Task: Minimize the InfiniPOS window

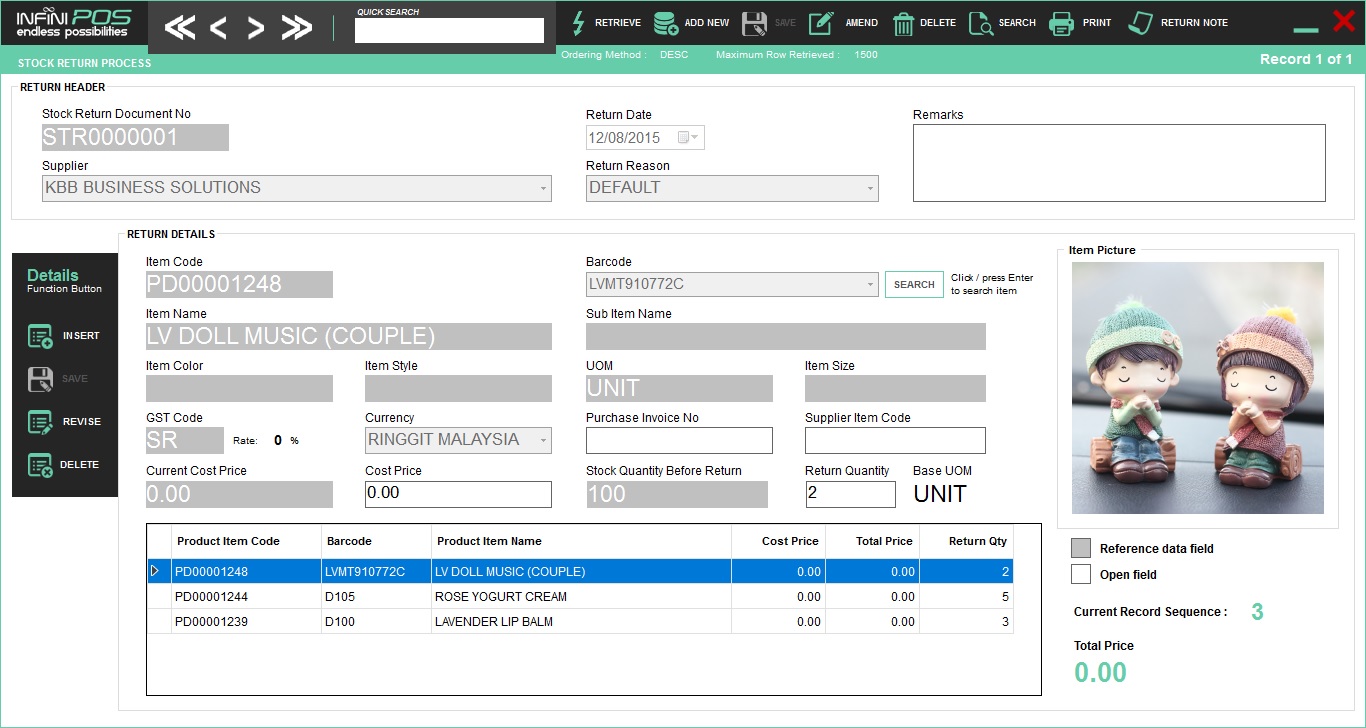Action: 1306,30
